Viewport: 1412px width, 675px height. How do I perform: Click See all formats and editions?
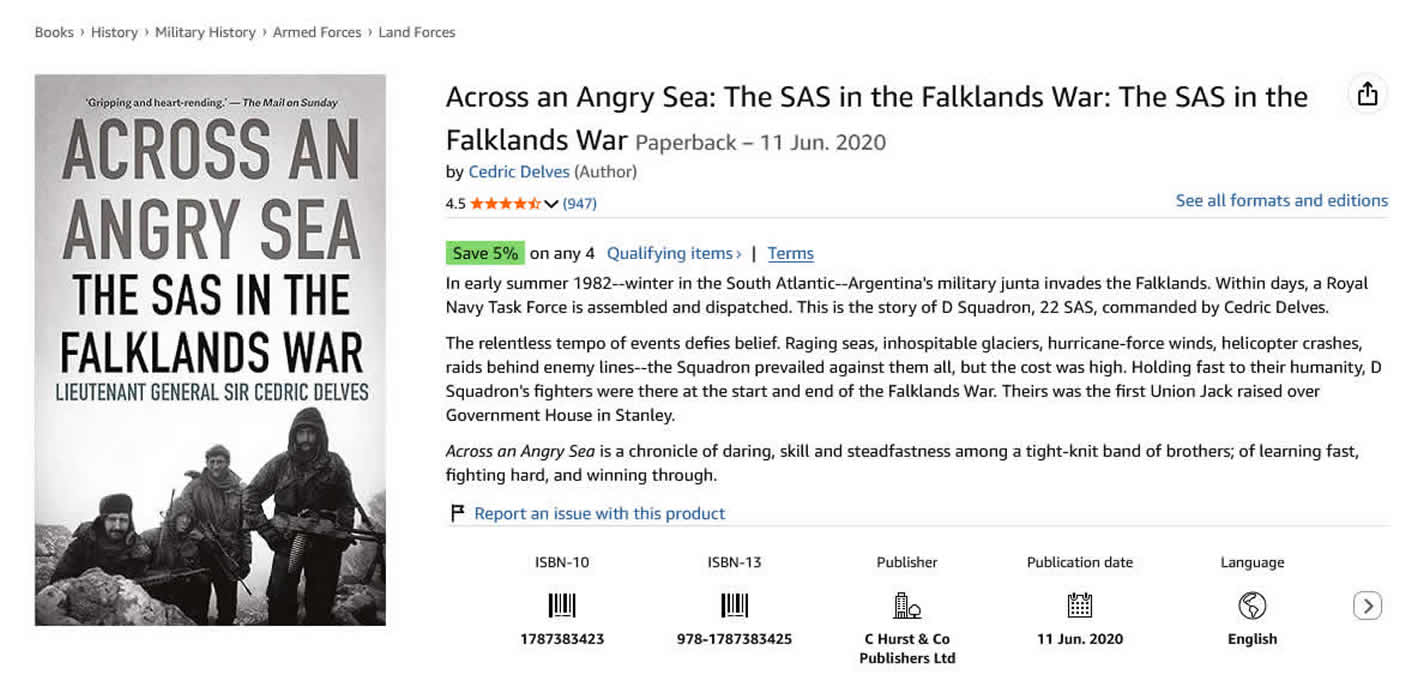click(1281, 200)
